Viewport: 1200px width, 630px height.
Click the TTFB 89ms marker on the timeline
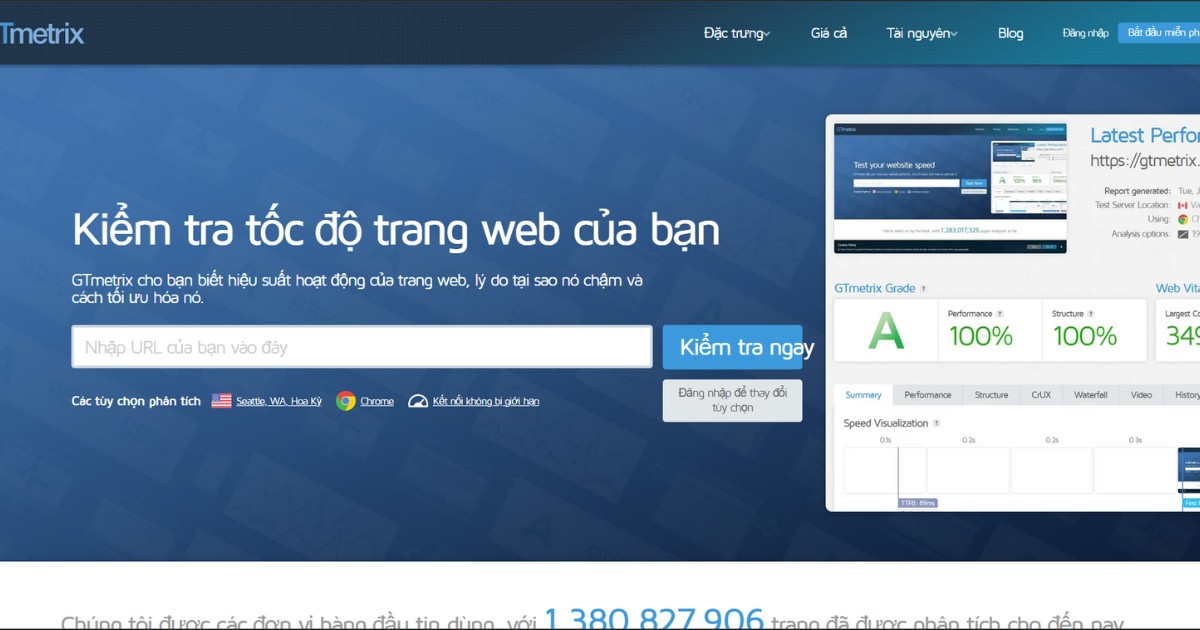click(916, 502)
